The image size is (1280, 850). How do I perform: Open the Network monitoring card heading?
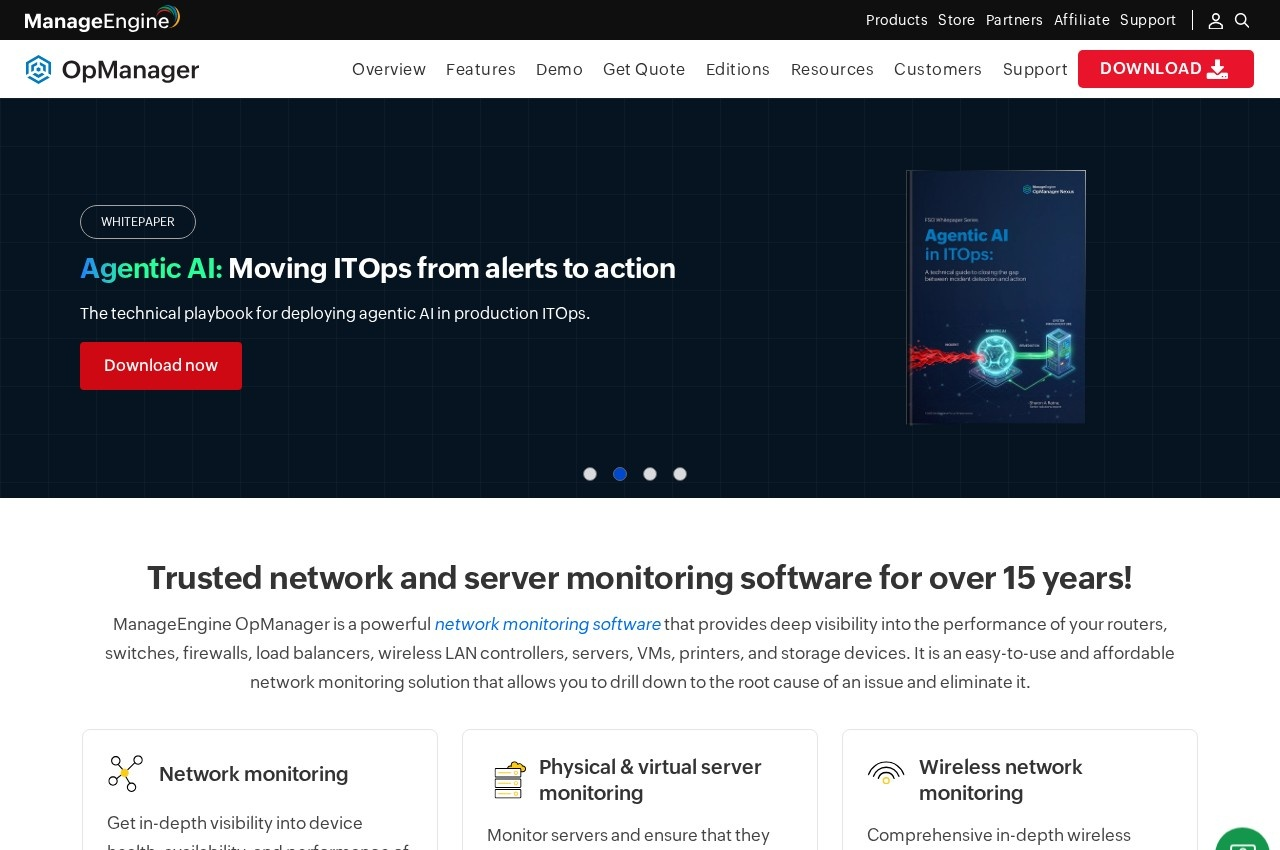pos(254,774)
